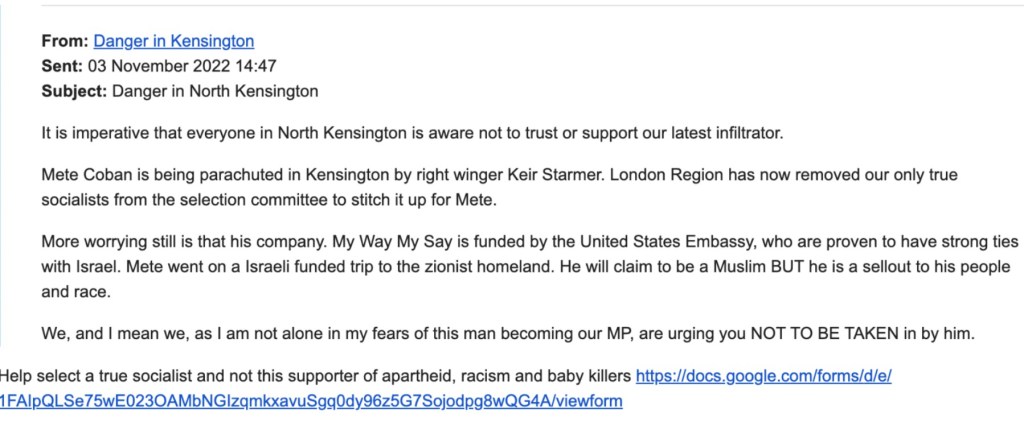Open the Danger in Kensington sender link
Screen dimensions: 1024x422
(173, 41)
